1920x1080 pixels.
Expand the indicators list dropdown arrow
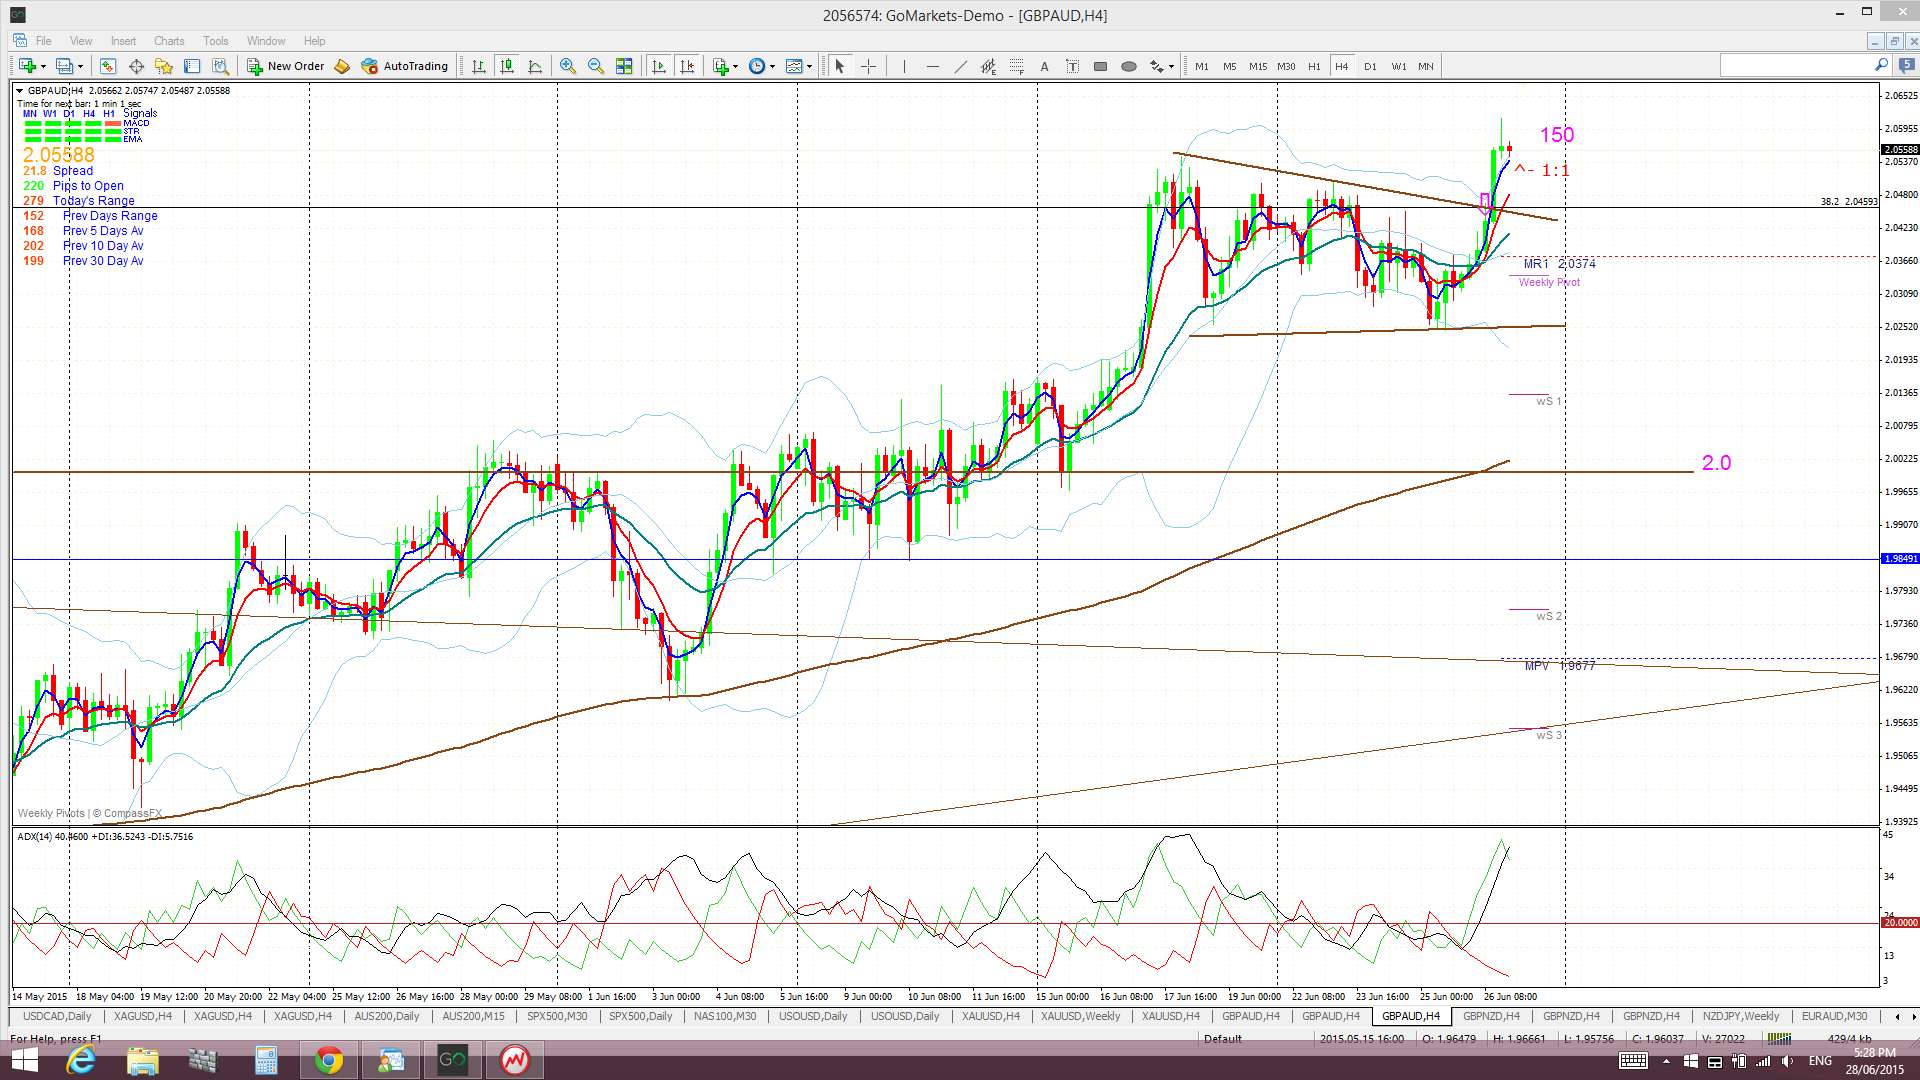coord(736,66)
